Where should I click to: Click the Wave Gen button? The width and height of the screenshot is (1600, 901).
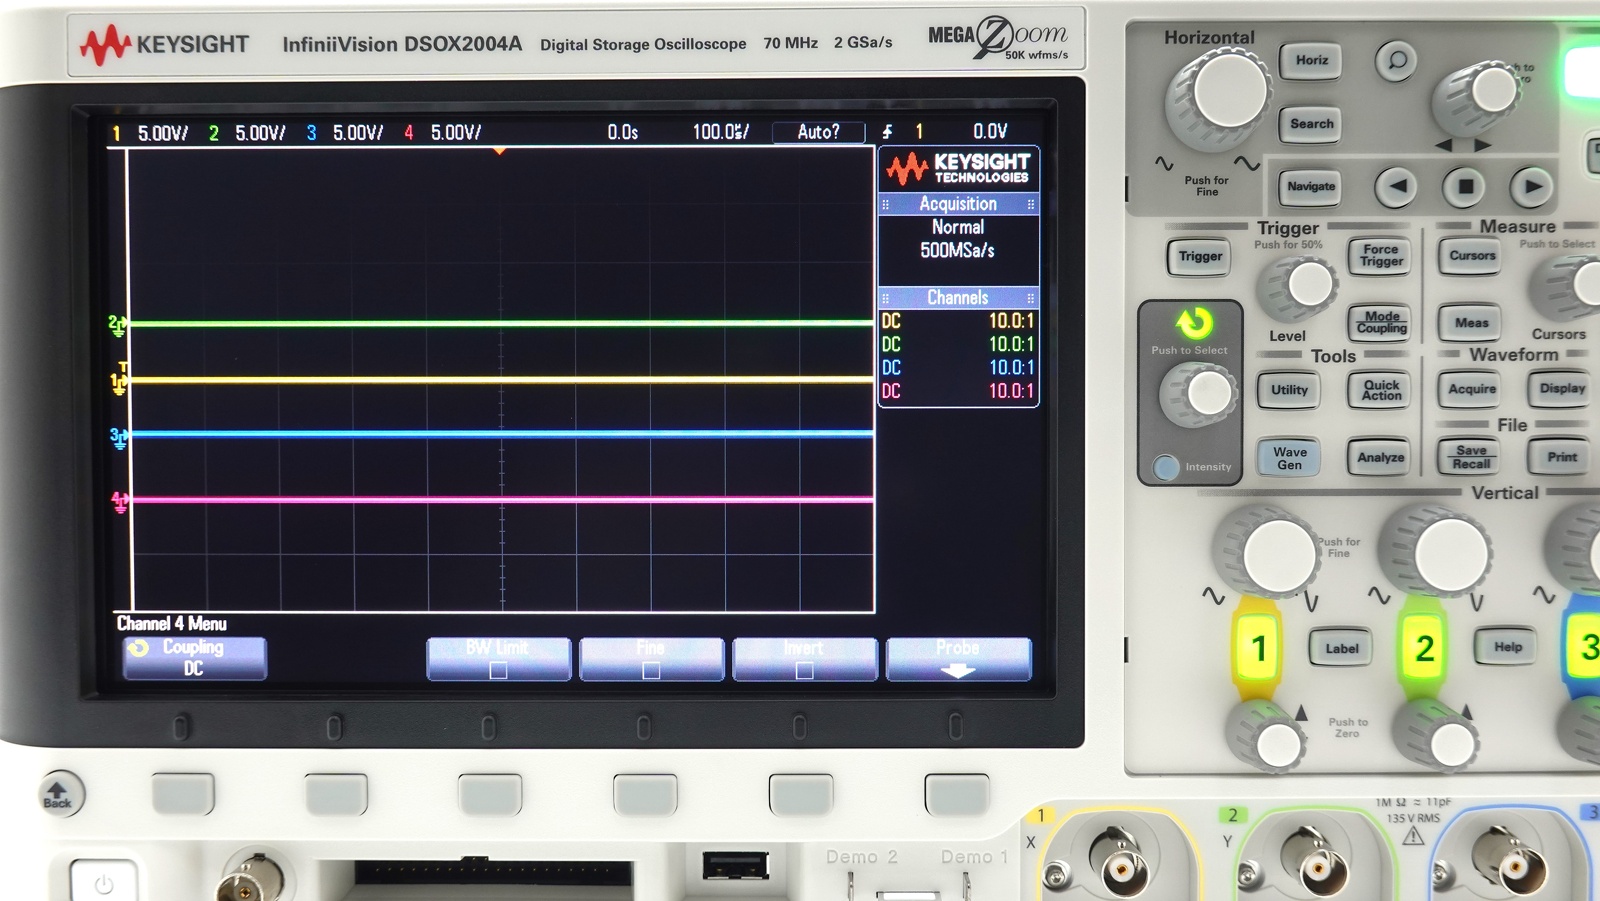[1289, 458]
